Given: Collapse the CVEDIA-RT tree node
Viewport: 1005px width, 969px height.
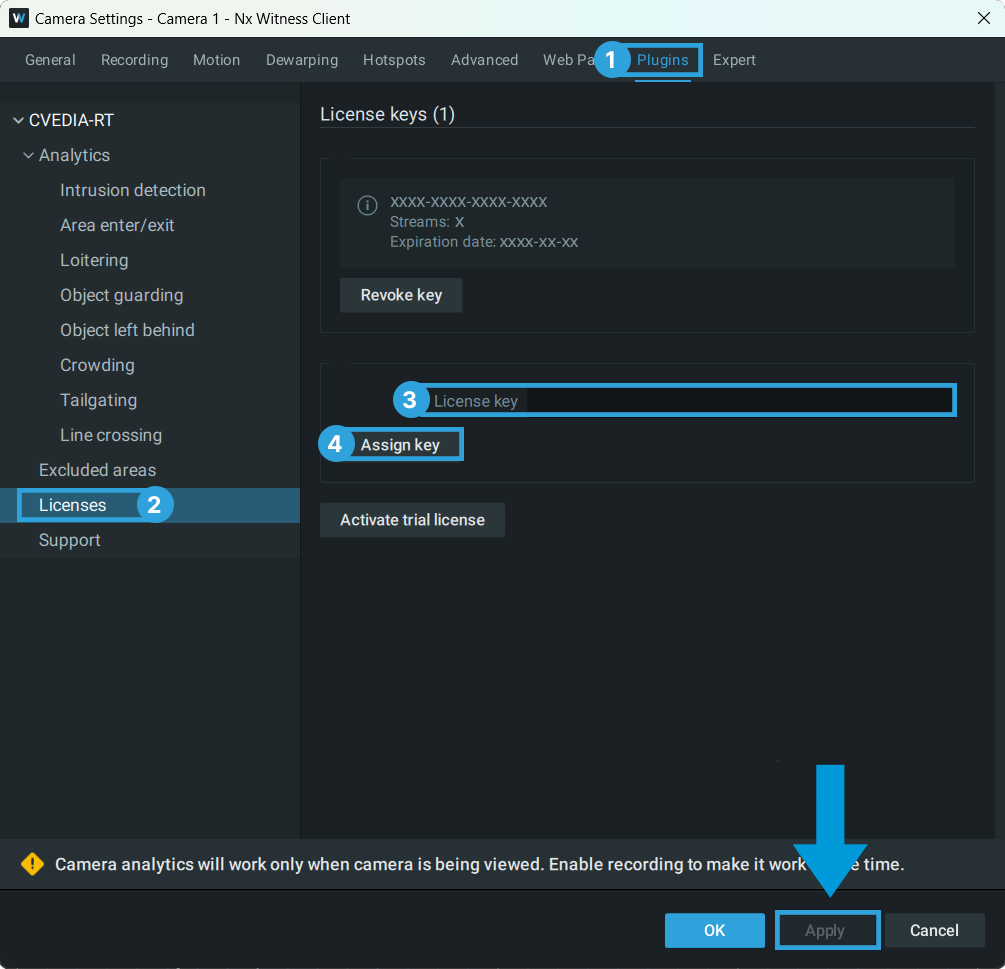Looking at the screenshot, I should point(19,120).
